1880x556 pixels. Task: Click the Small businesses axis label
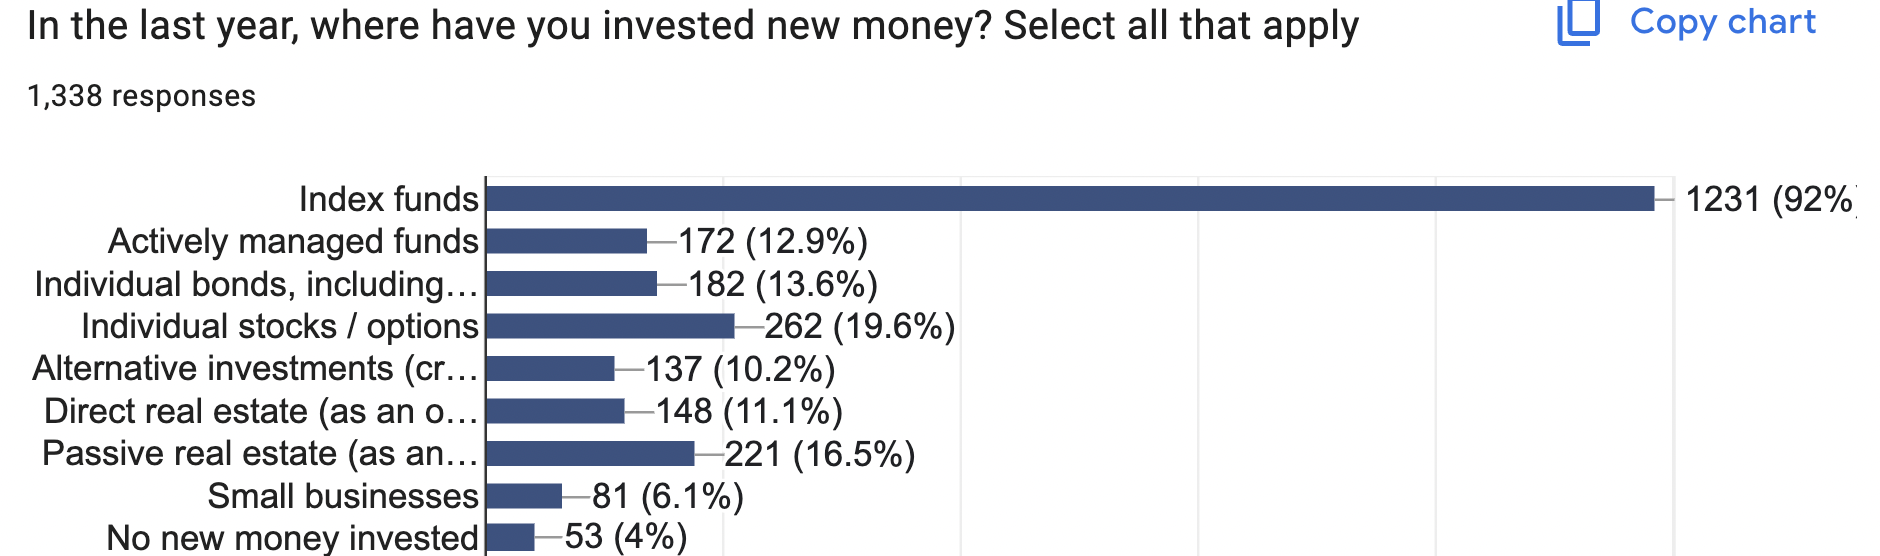coord(343,496)
